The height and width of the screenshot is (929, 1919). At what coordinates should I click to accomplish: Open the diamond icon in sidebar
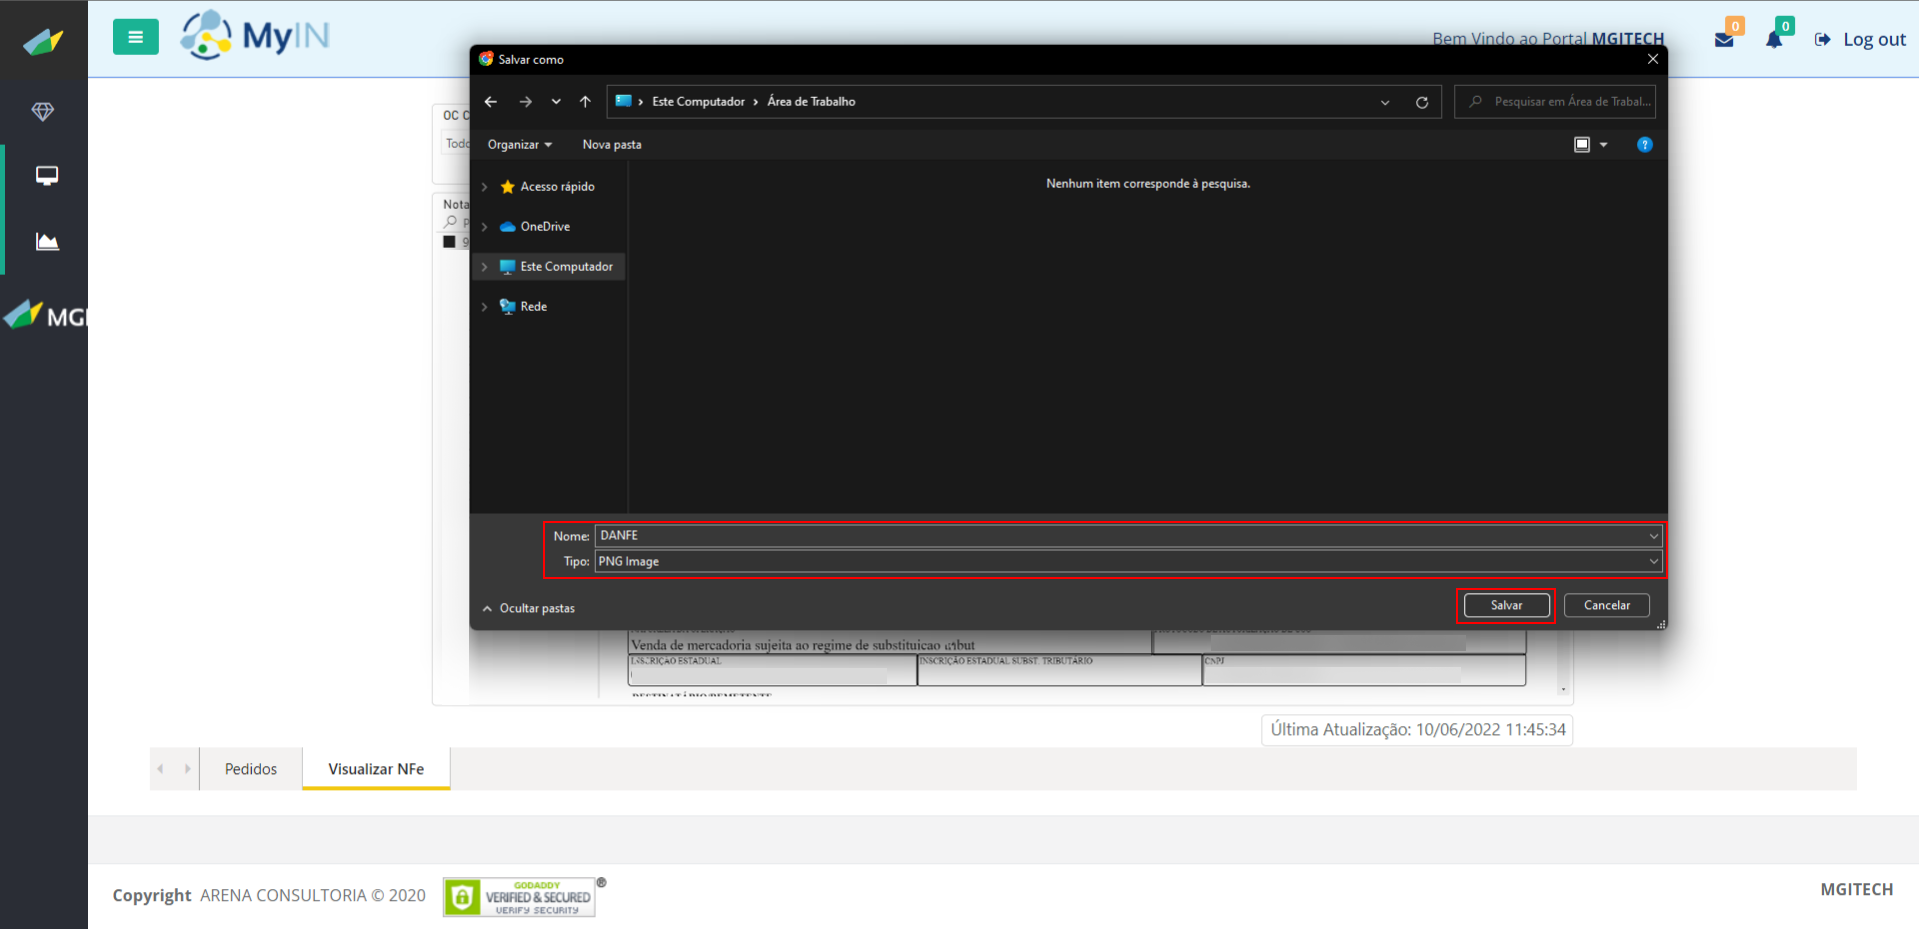point(43,112)
